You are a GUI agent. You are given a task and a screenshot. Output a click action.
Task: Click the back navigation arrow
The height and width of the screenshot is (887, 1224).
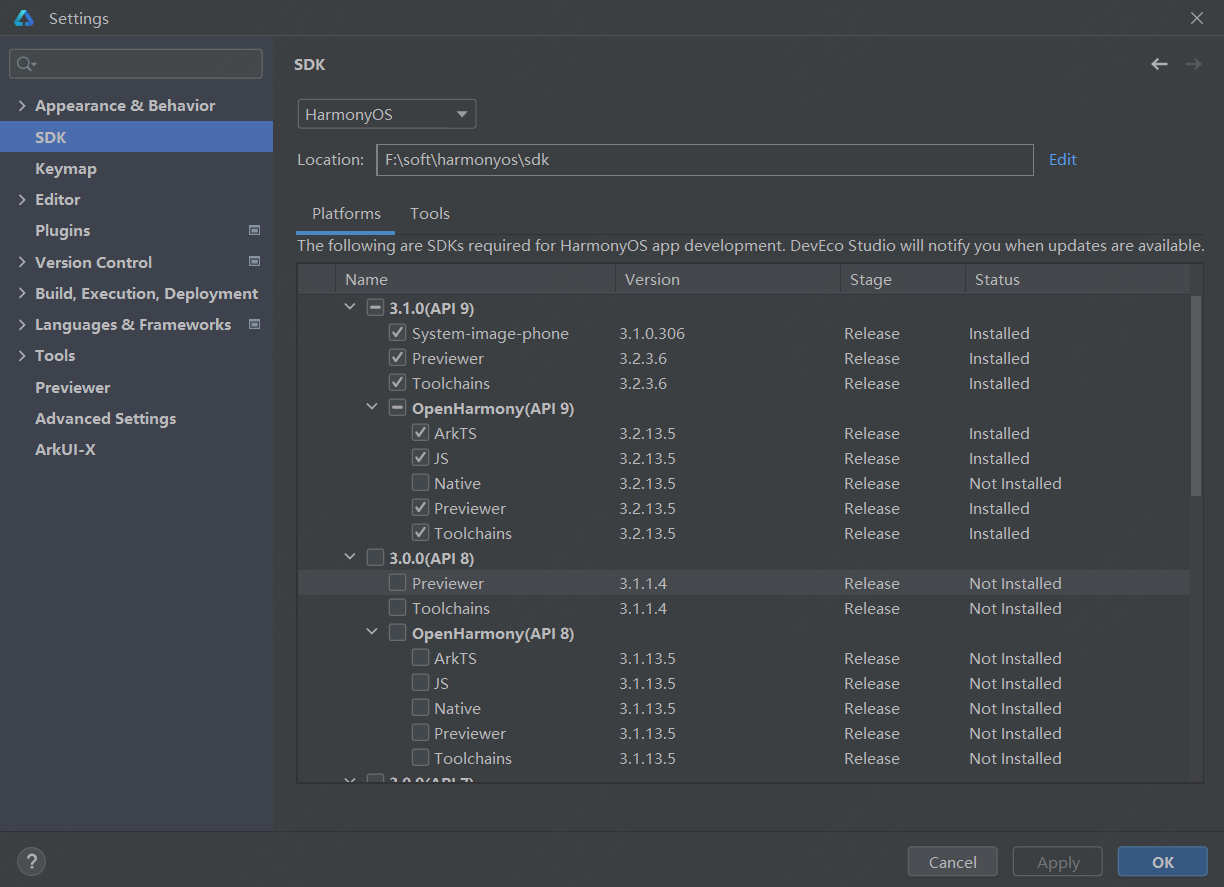coord(1159,64)
